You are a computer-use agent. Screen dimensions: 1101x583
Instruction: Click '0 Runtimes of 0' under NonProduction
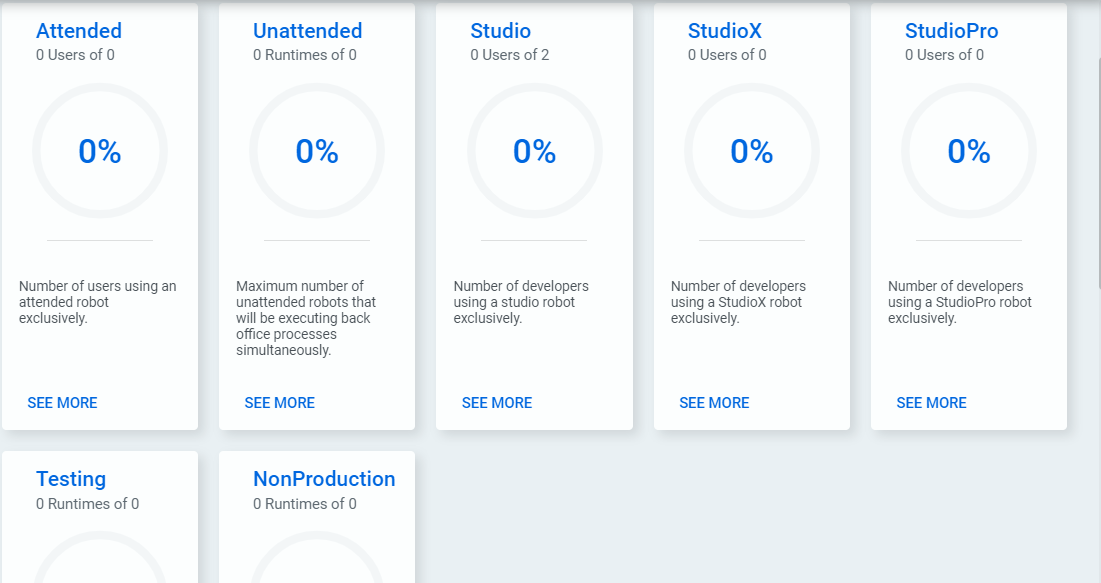tap(305, 504)
